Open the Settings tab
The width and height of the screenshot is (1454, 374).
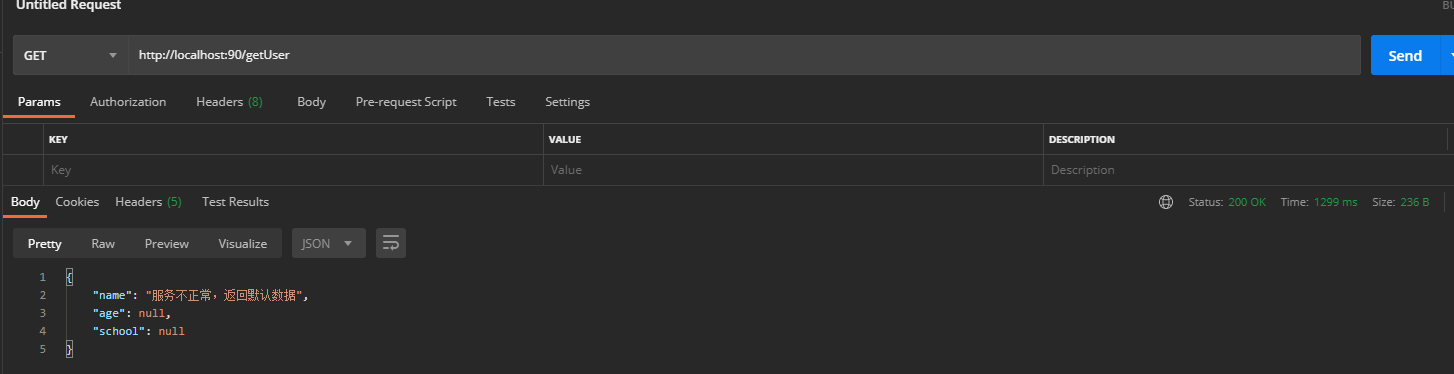567,102
